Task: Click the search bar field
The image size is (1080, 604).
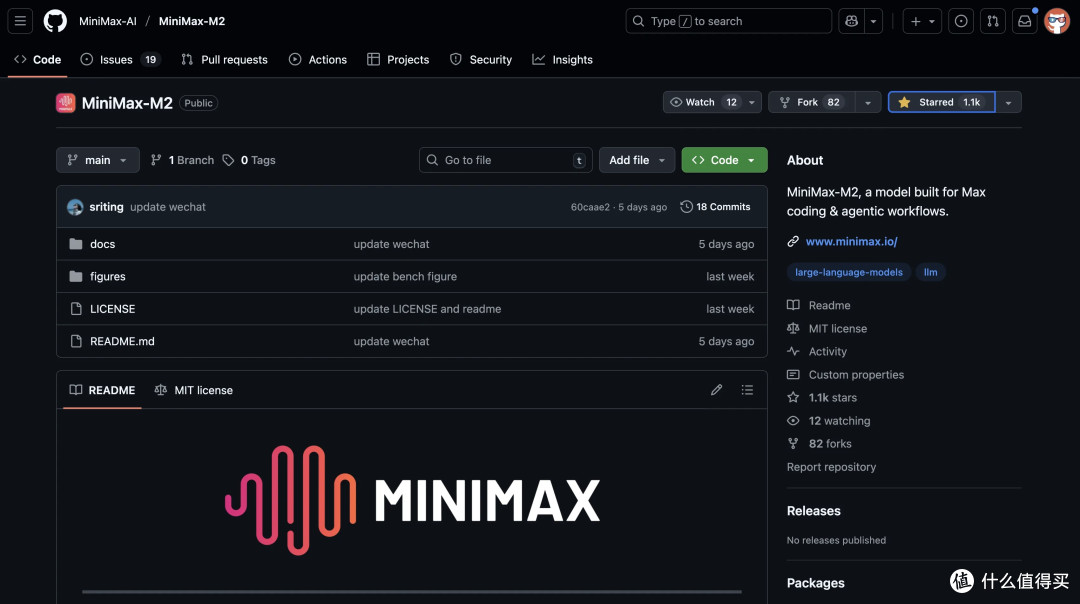Action: click(728, 21)
